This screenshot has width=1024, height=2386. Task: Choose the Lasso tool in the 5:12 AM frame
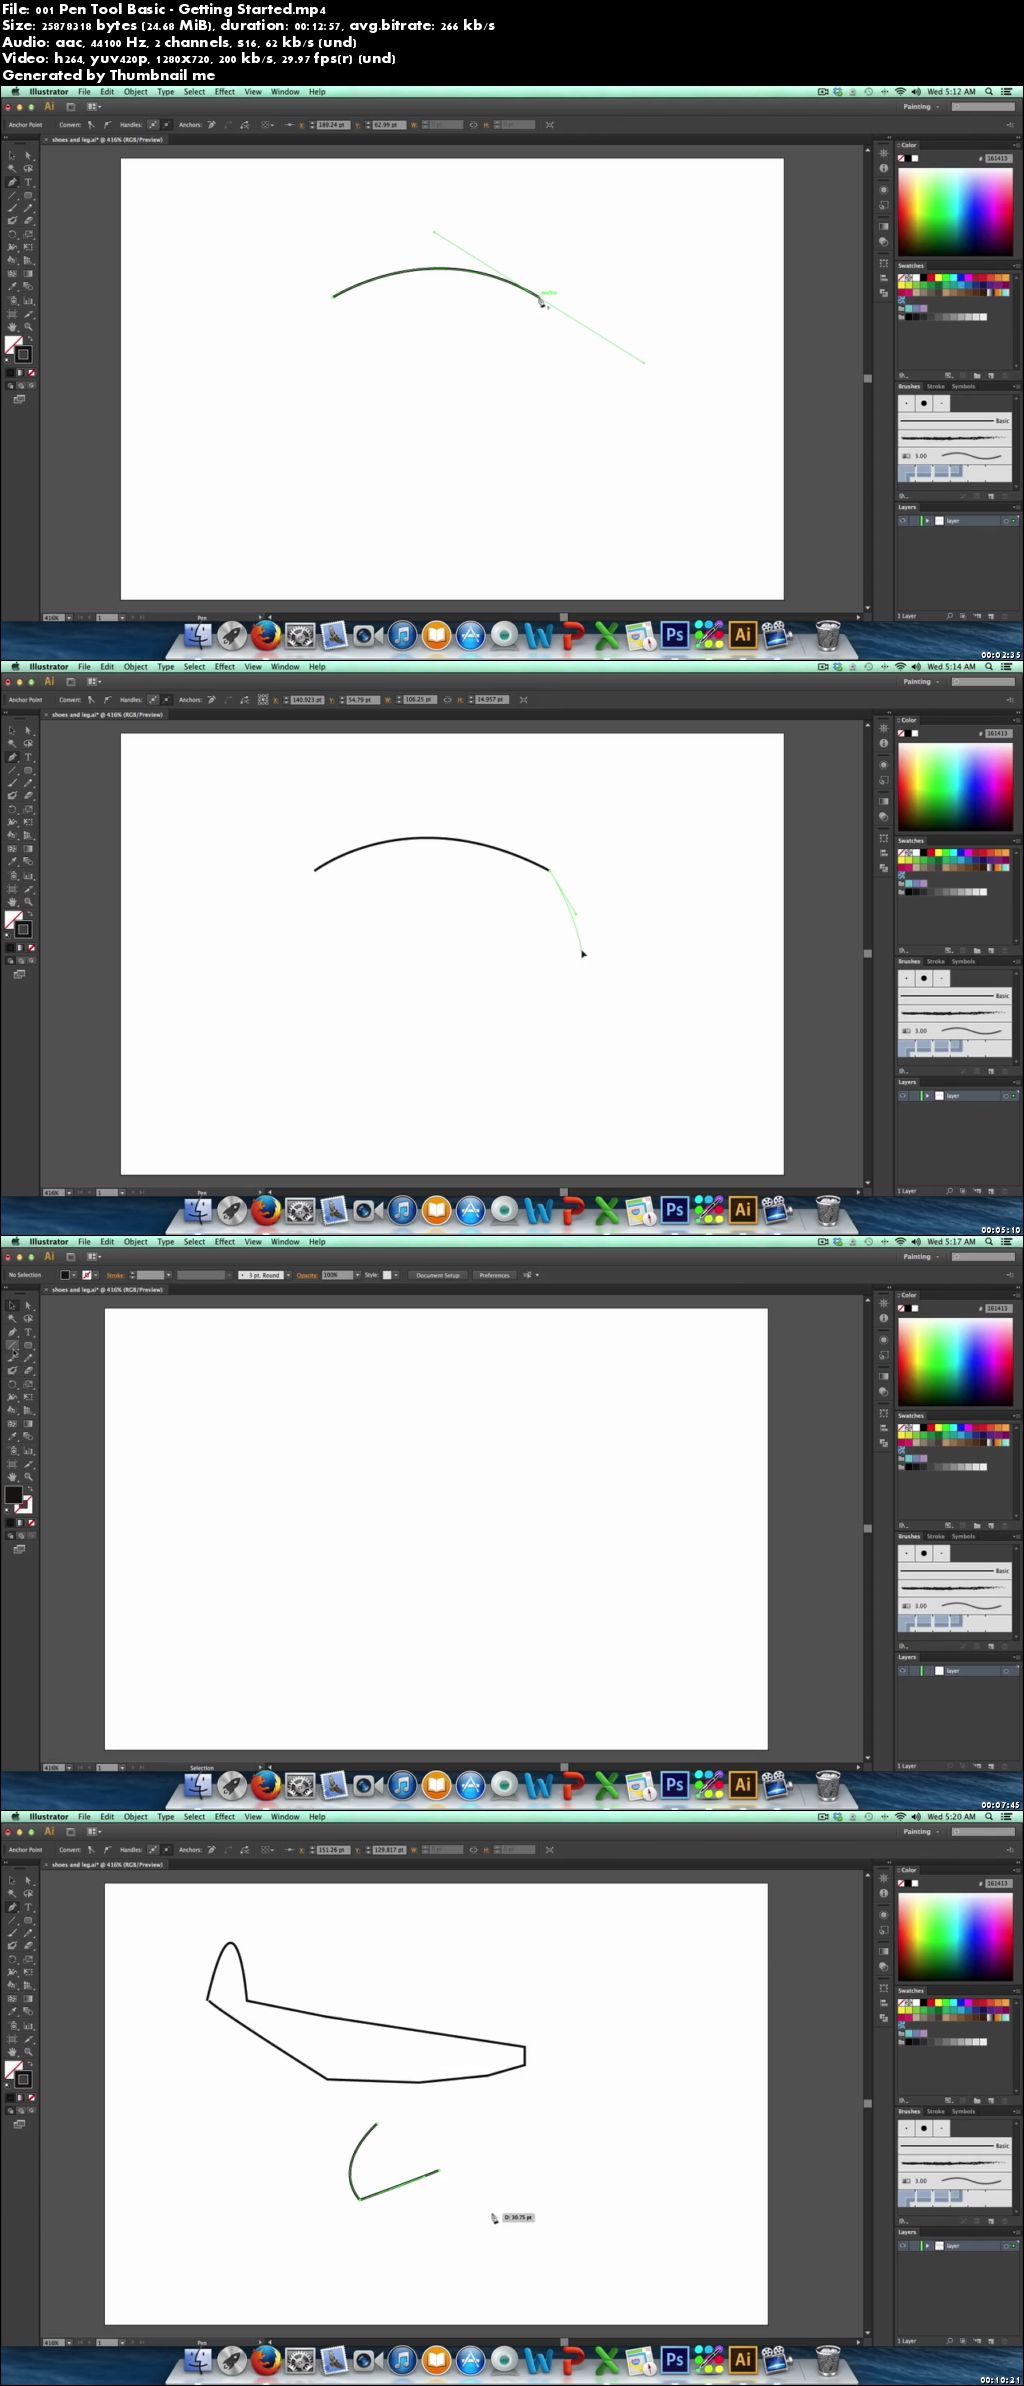click(x=28, y=168)
